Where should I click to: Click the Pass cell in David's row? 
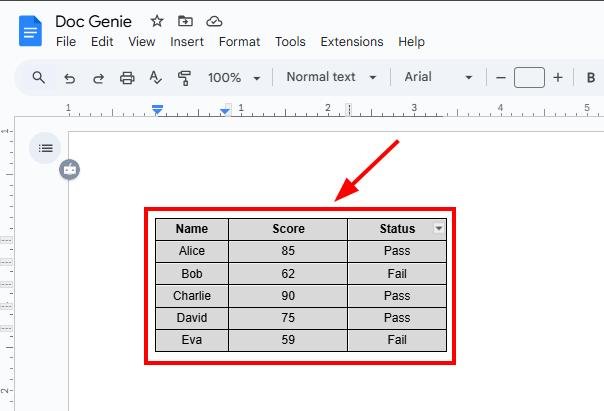click(397, 318)
